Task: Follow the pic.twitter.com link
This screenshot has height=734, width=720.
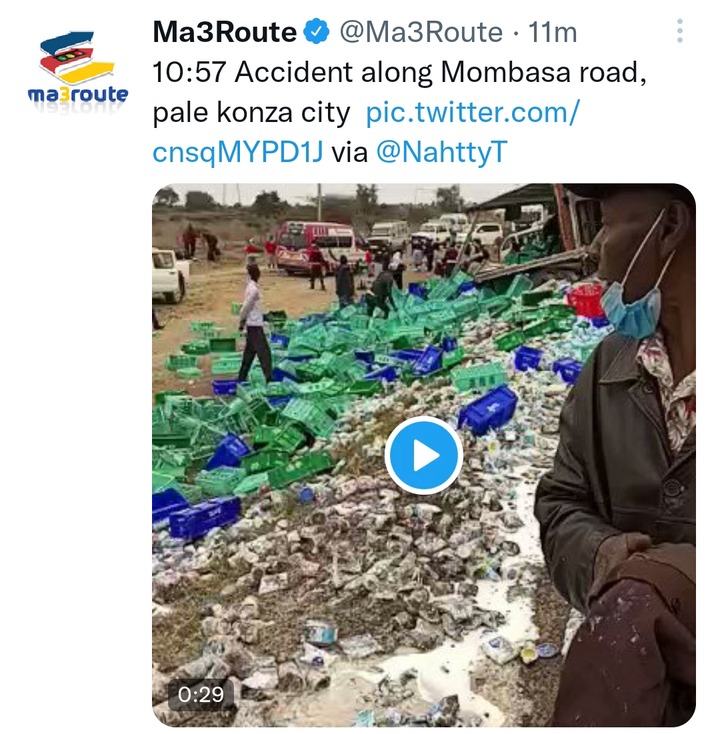Action: [473, 112]
